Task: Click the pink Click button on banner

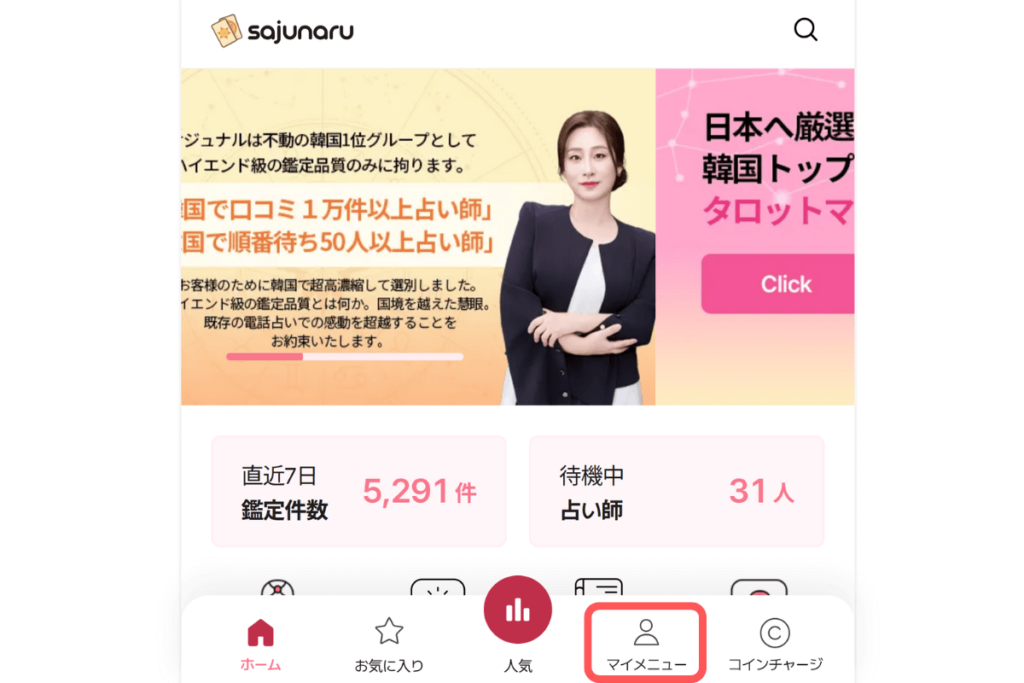Action: [778, 284]
